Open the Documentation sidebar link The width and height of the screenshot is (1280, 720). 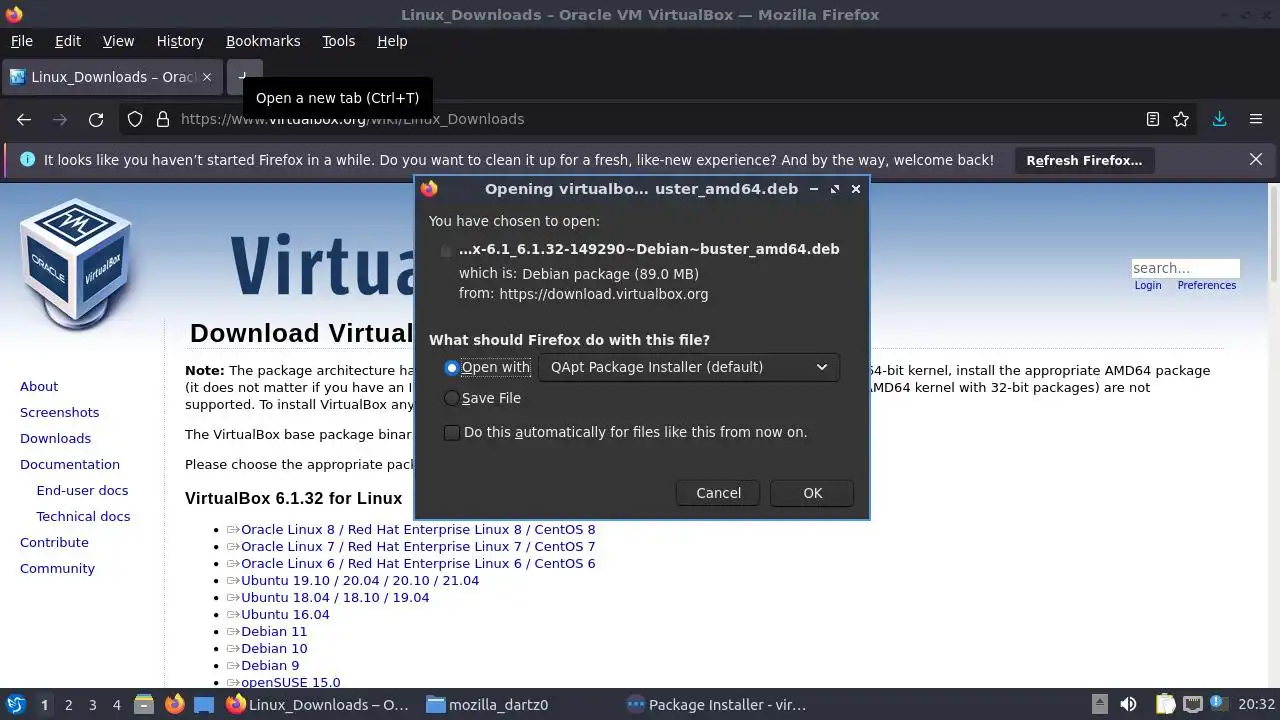[x=70, y=464]
